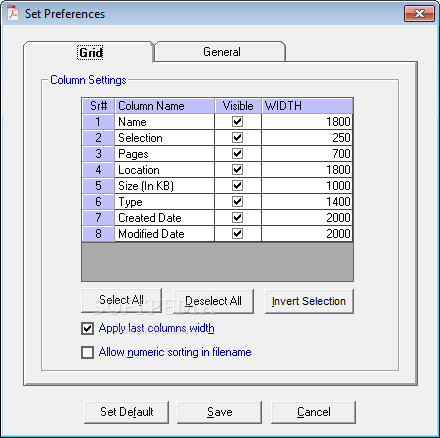Toggle Visible checkbox for Selection column
This screenshot has height=438, width=440.
pyautogui.click(x=237, y=138)
